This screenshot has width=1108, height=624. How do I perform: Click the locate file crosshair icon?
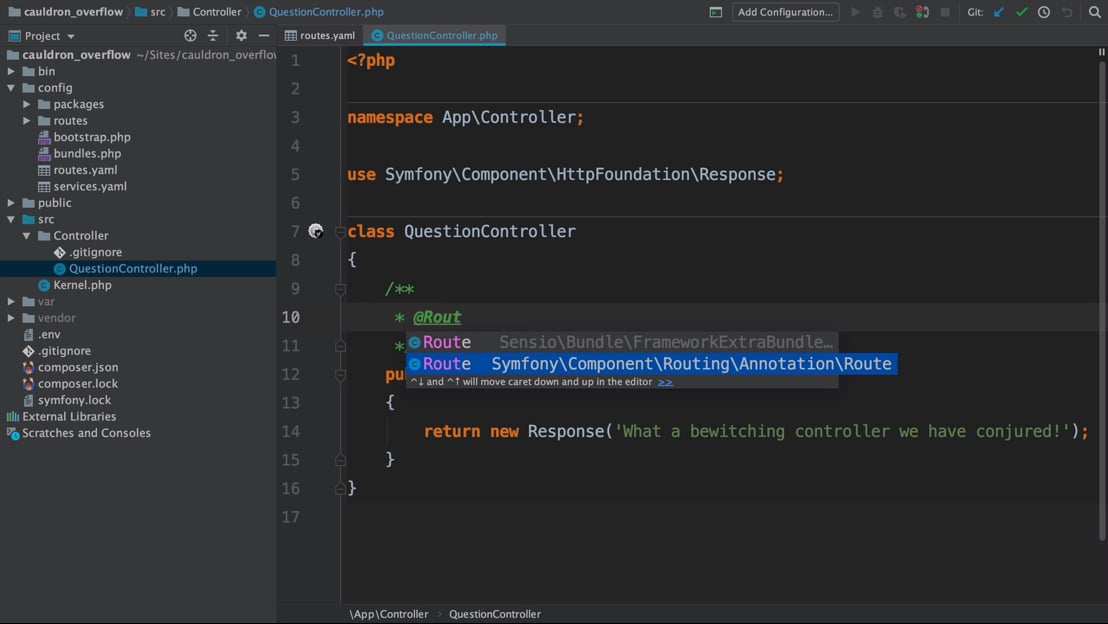190,35
